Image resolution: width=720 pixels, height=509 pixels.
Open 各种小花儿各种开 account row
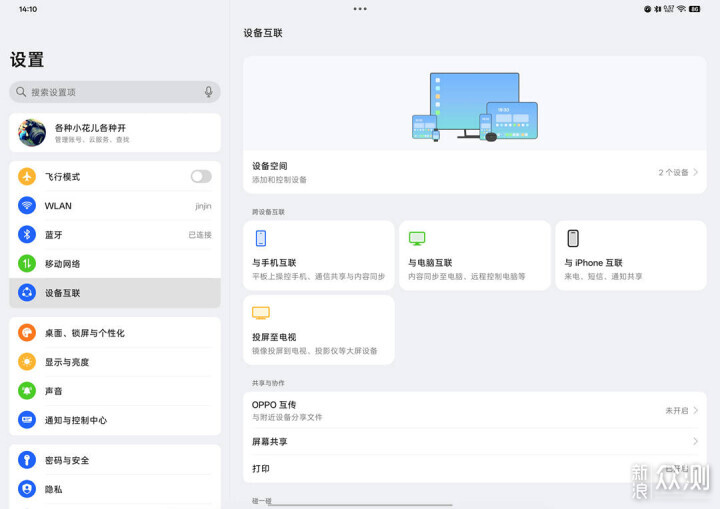click(x=115, y=133)
